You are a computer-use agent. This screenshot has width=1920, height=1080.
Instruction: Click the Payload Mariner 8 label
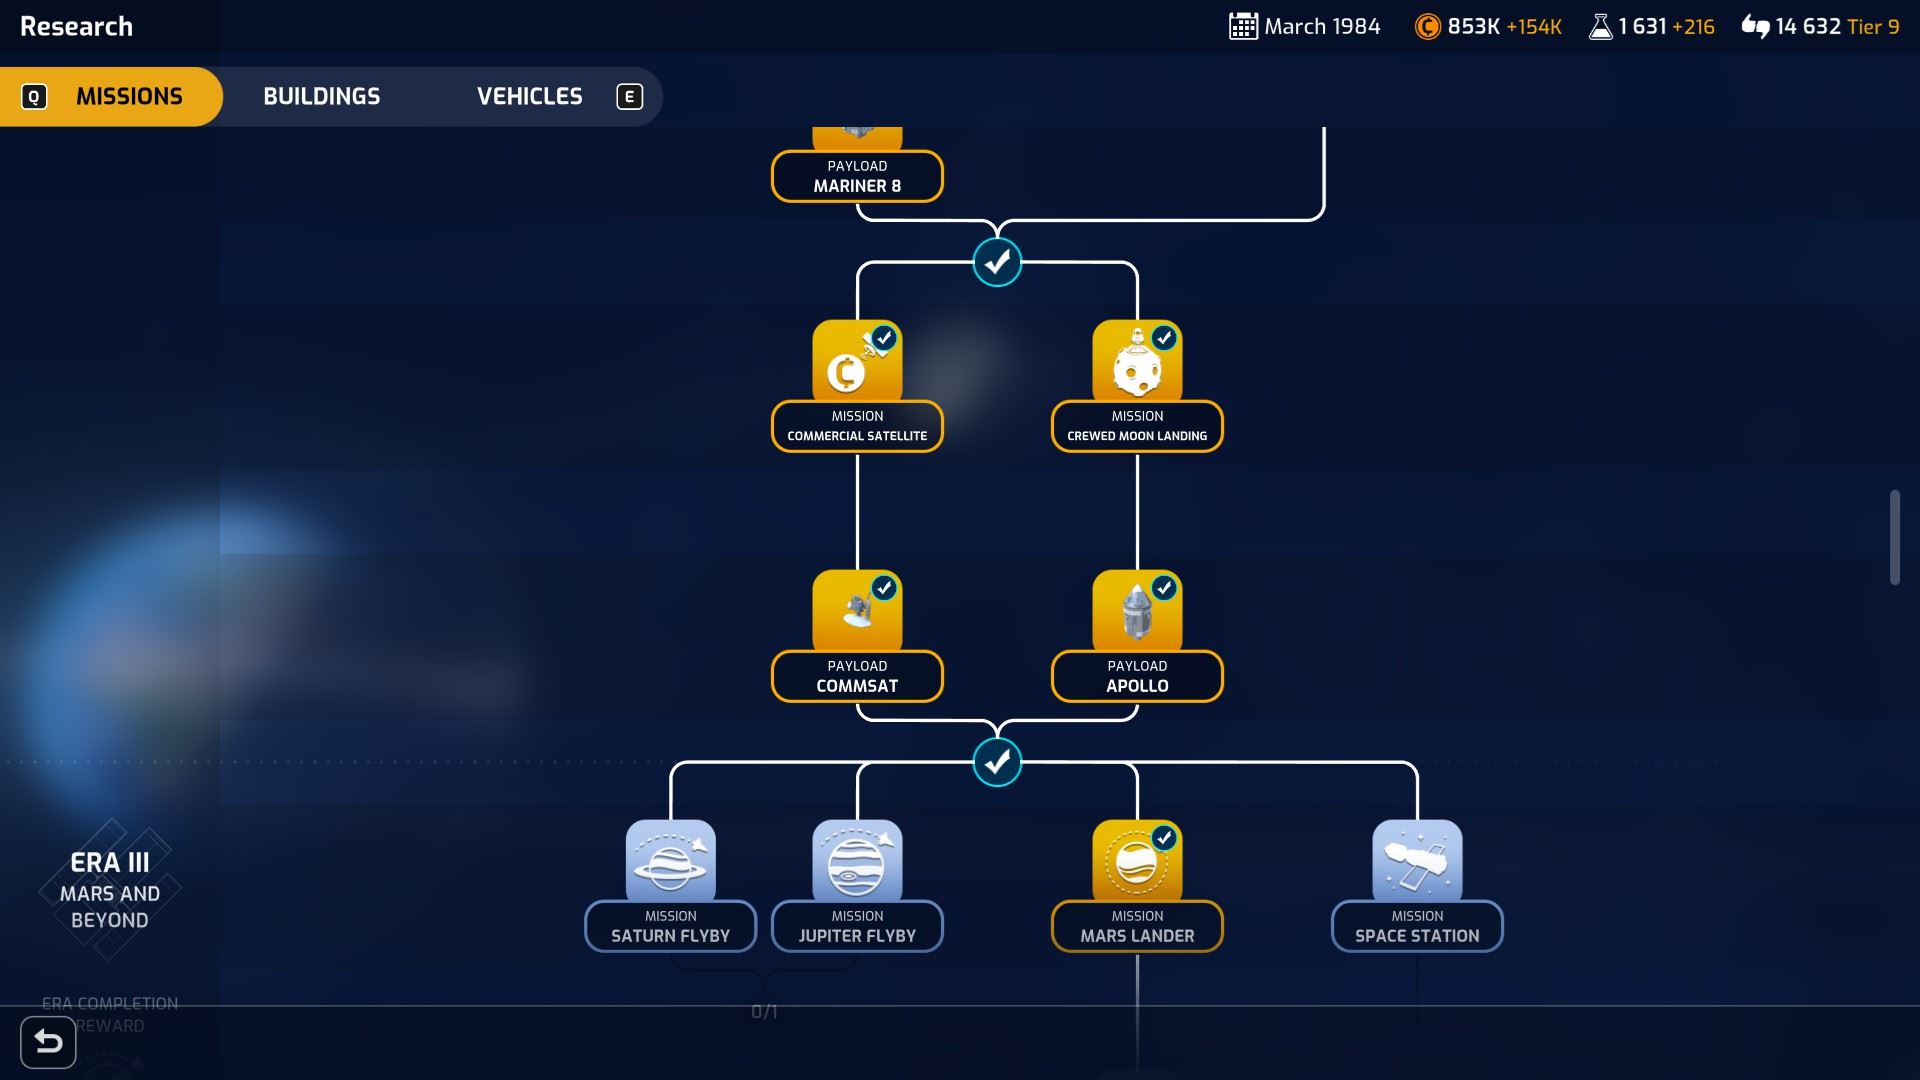point(857,176)
